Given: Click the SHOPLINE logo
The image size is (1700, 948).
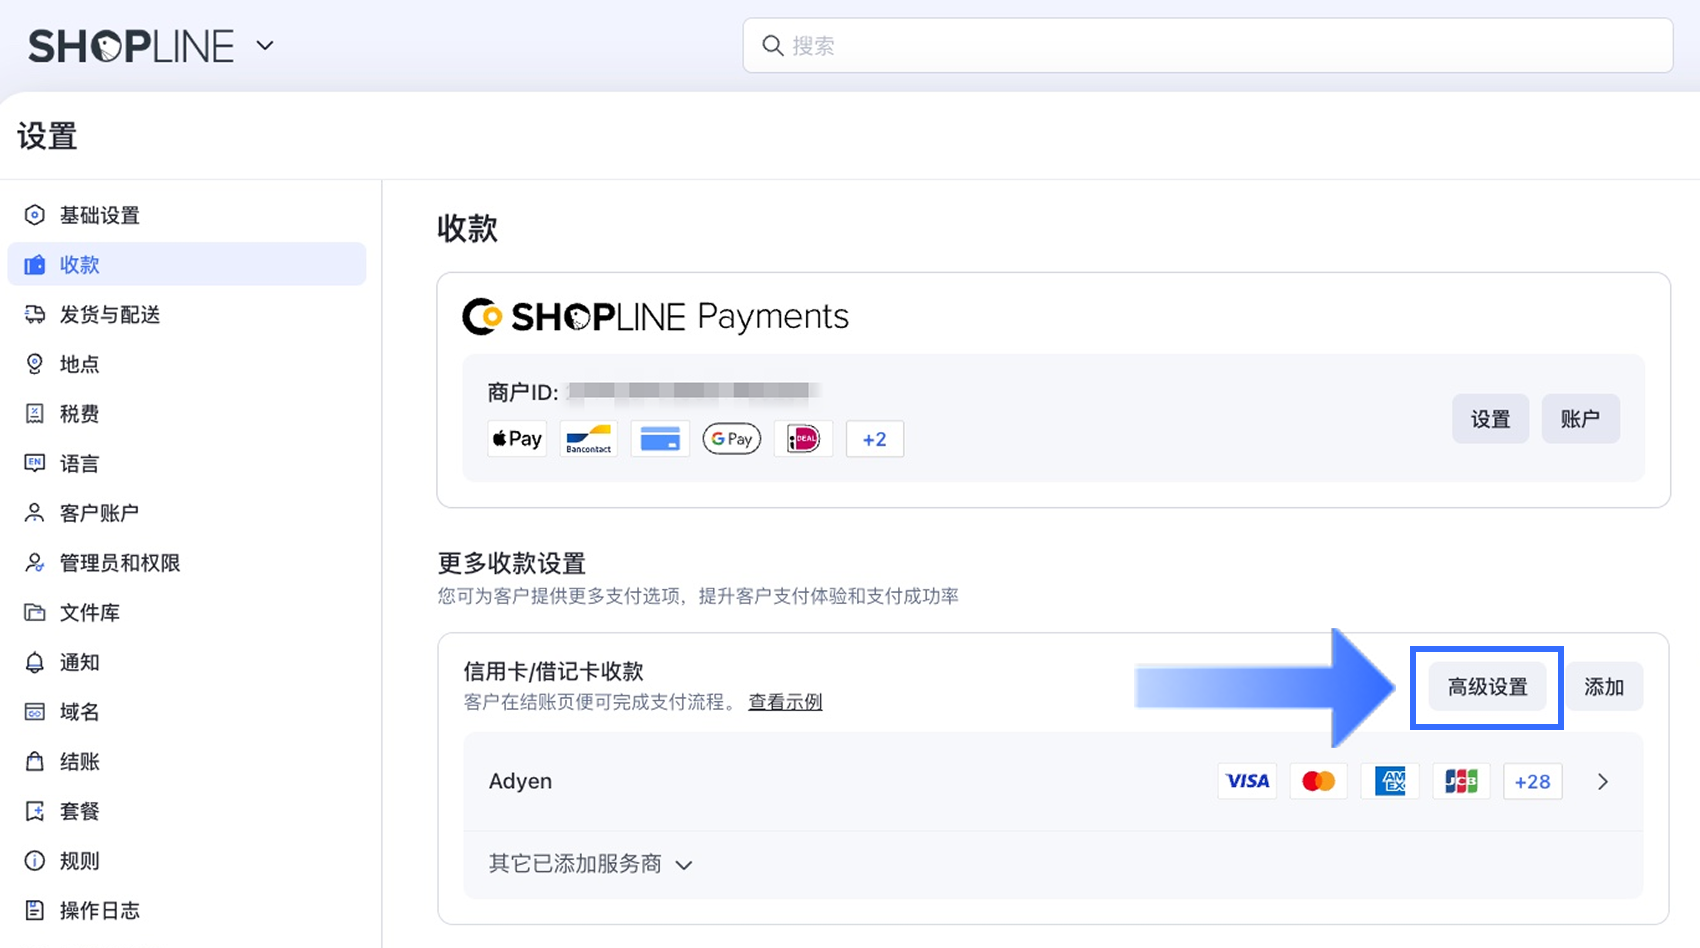Looking at the screenshot, I should coord(131,46).
